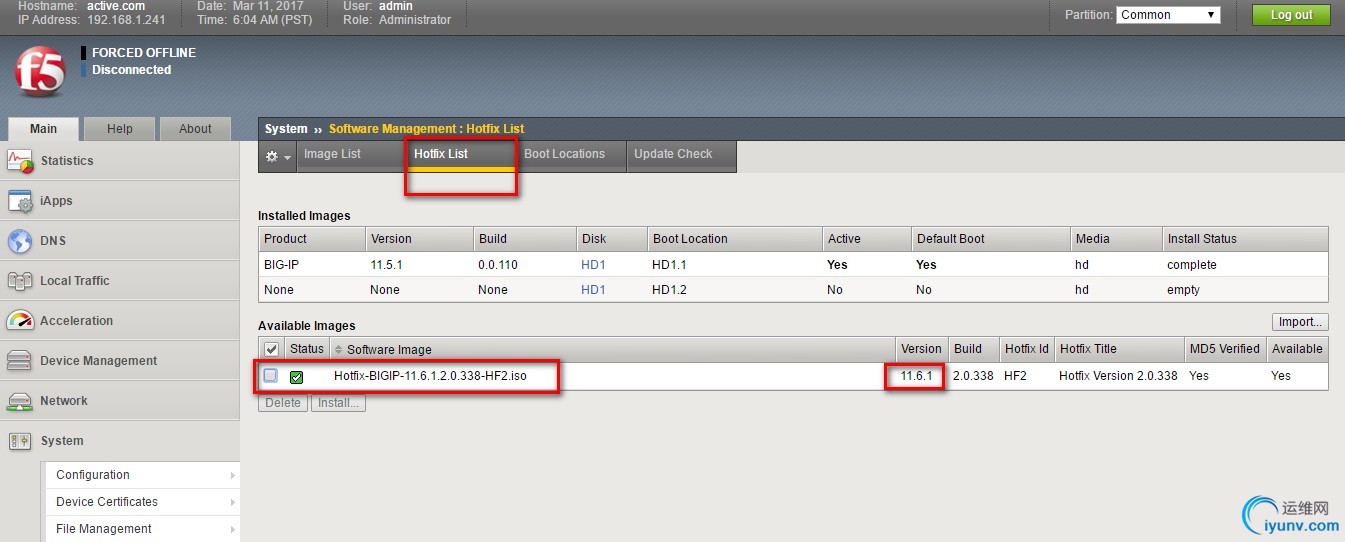
Task: Click the empty install status cell
Action: coord(1183,290)
